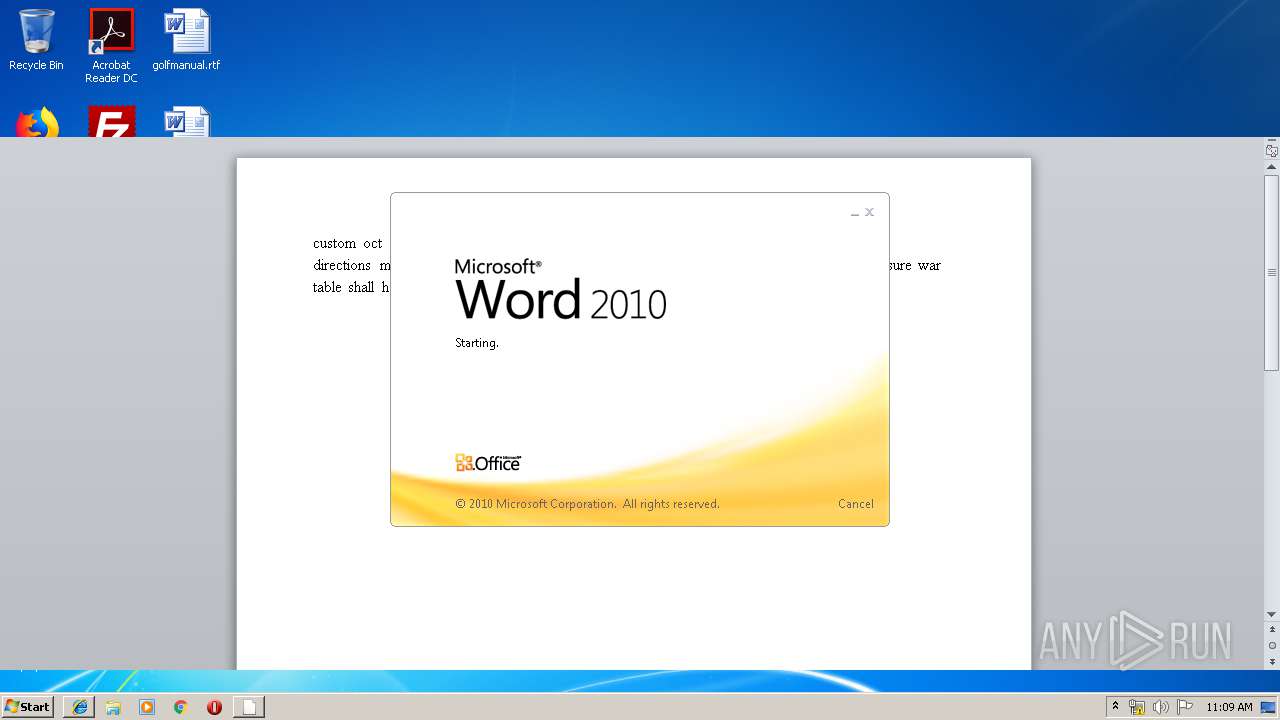The width and height of the screenshot is (1280, 720).
Task: Open the network status tray icon
Action: pos(1137,707)
